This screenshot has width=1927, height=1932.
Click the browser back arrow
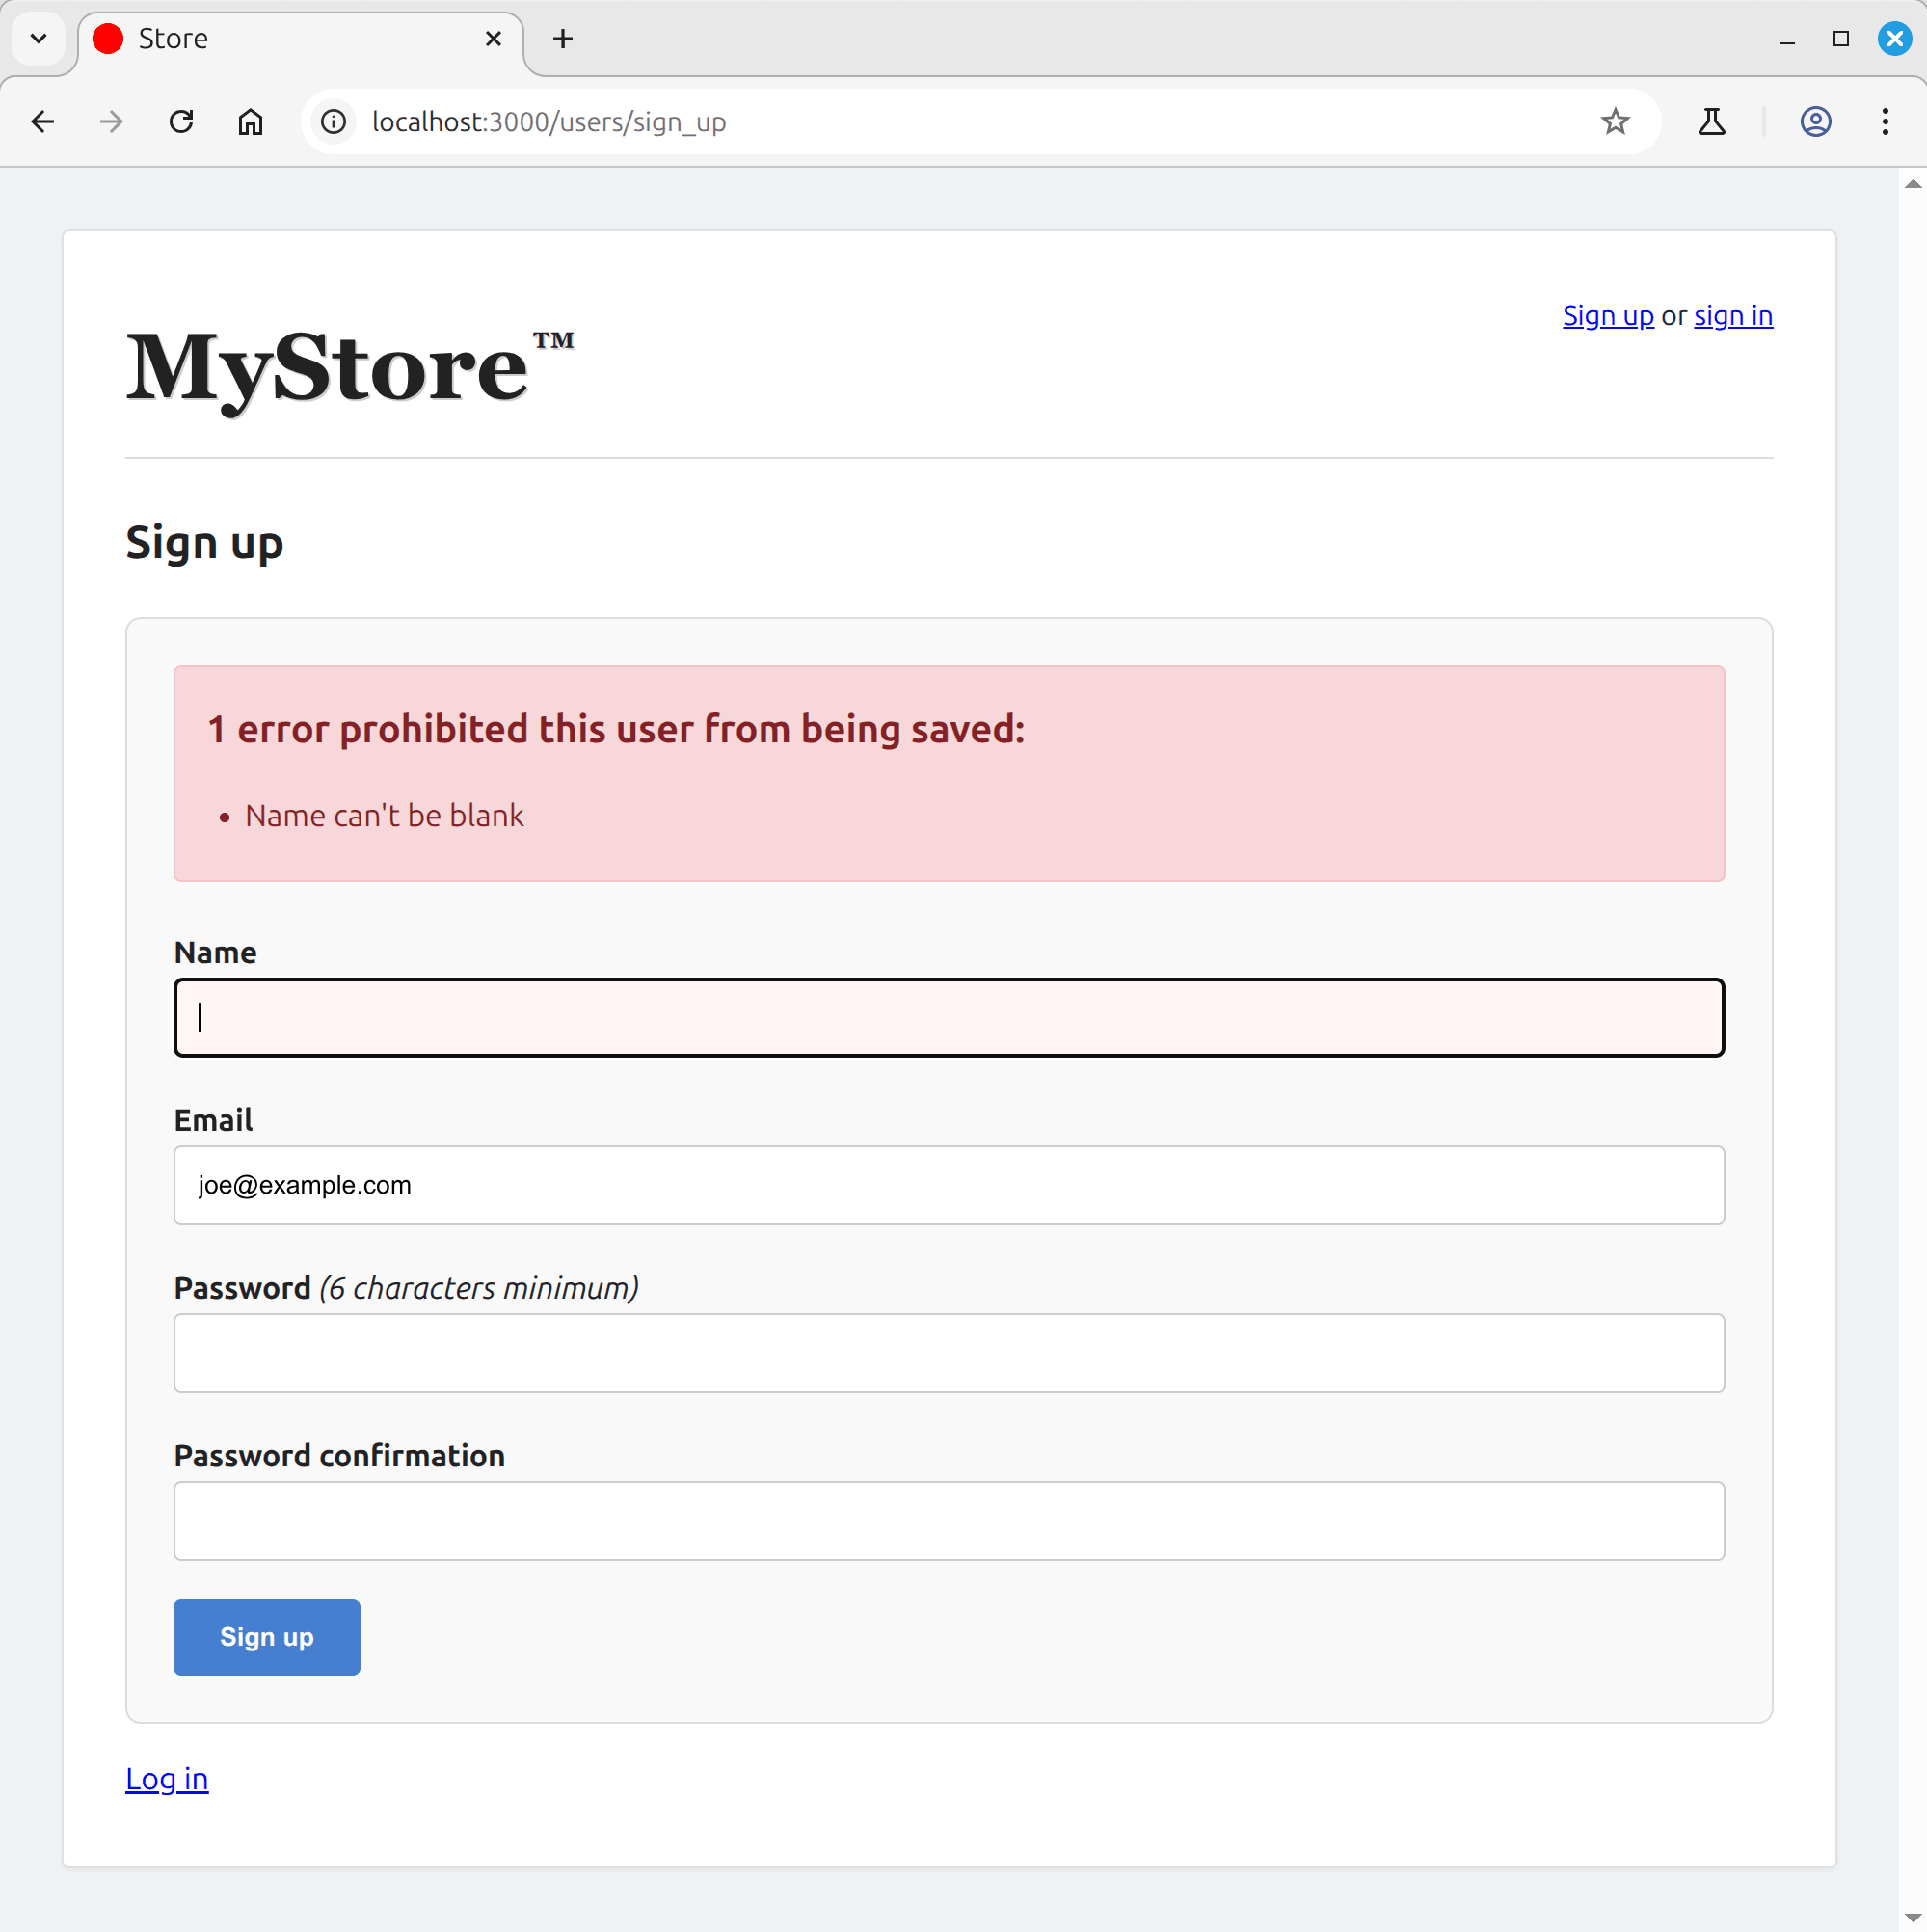pos(43,122)
